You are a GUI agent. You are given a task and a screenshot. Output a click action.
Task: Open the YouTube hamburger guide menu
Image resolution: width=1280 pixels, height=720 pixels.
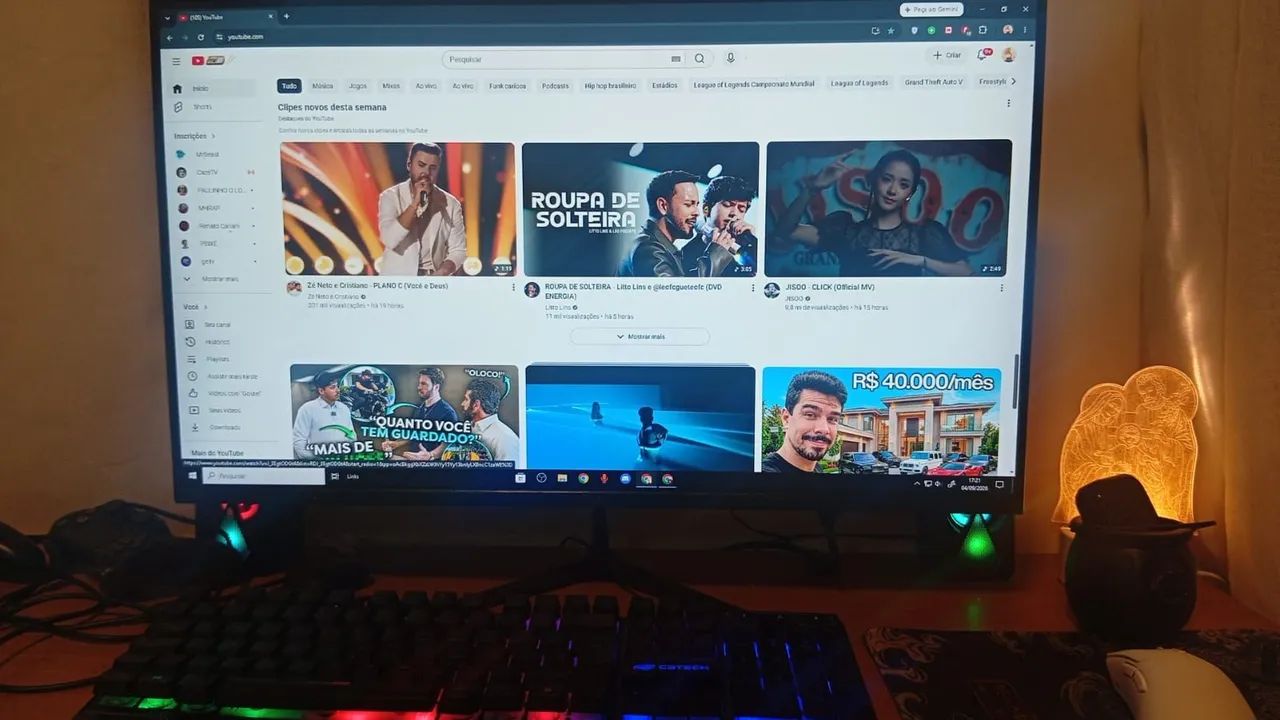coord(176,61)
